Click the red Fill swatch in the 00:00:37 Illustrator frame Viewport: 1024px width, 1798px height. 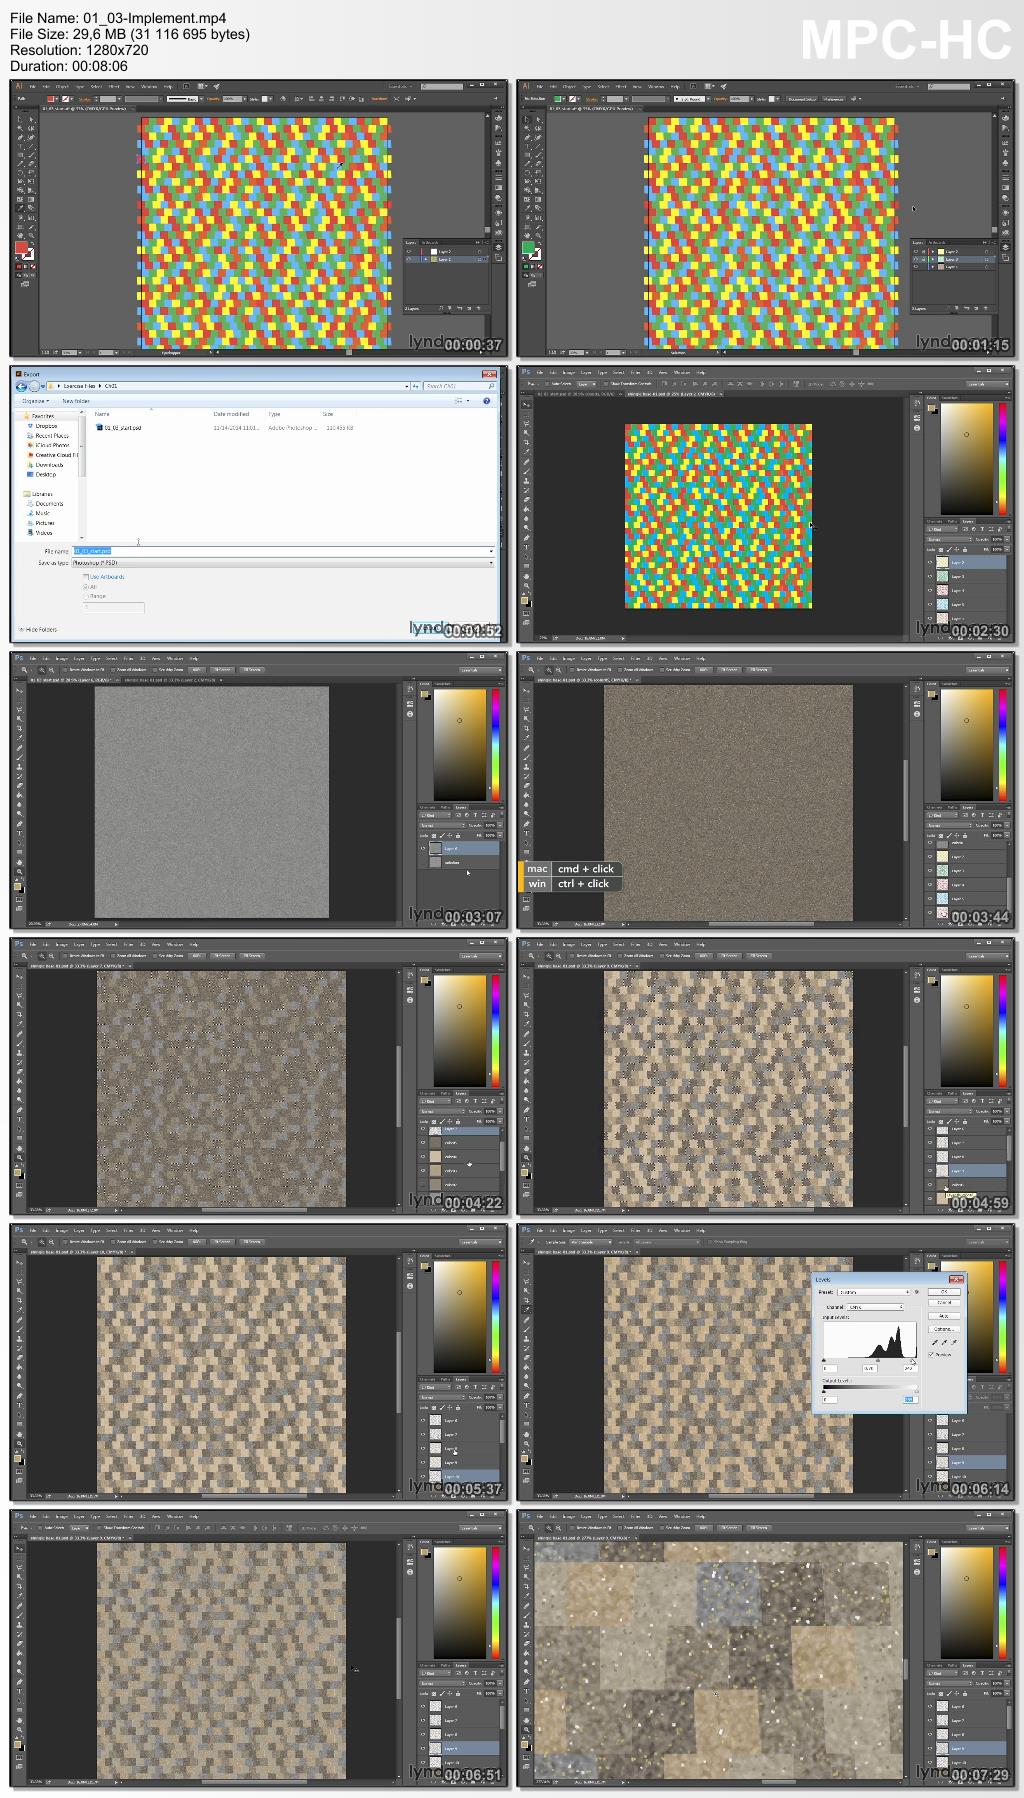21,247
